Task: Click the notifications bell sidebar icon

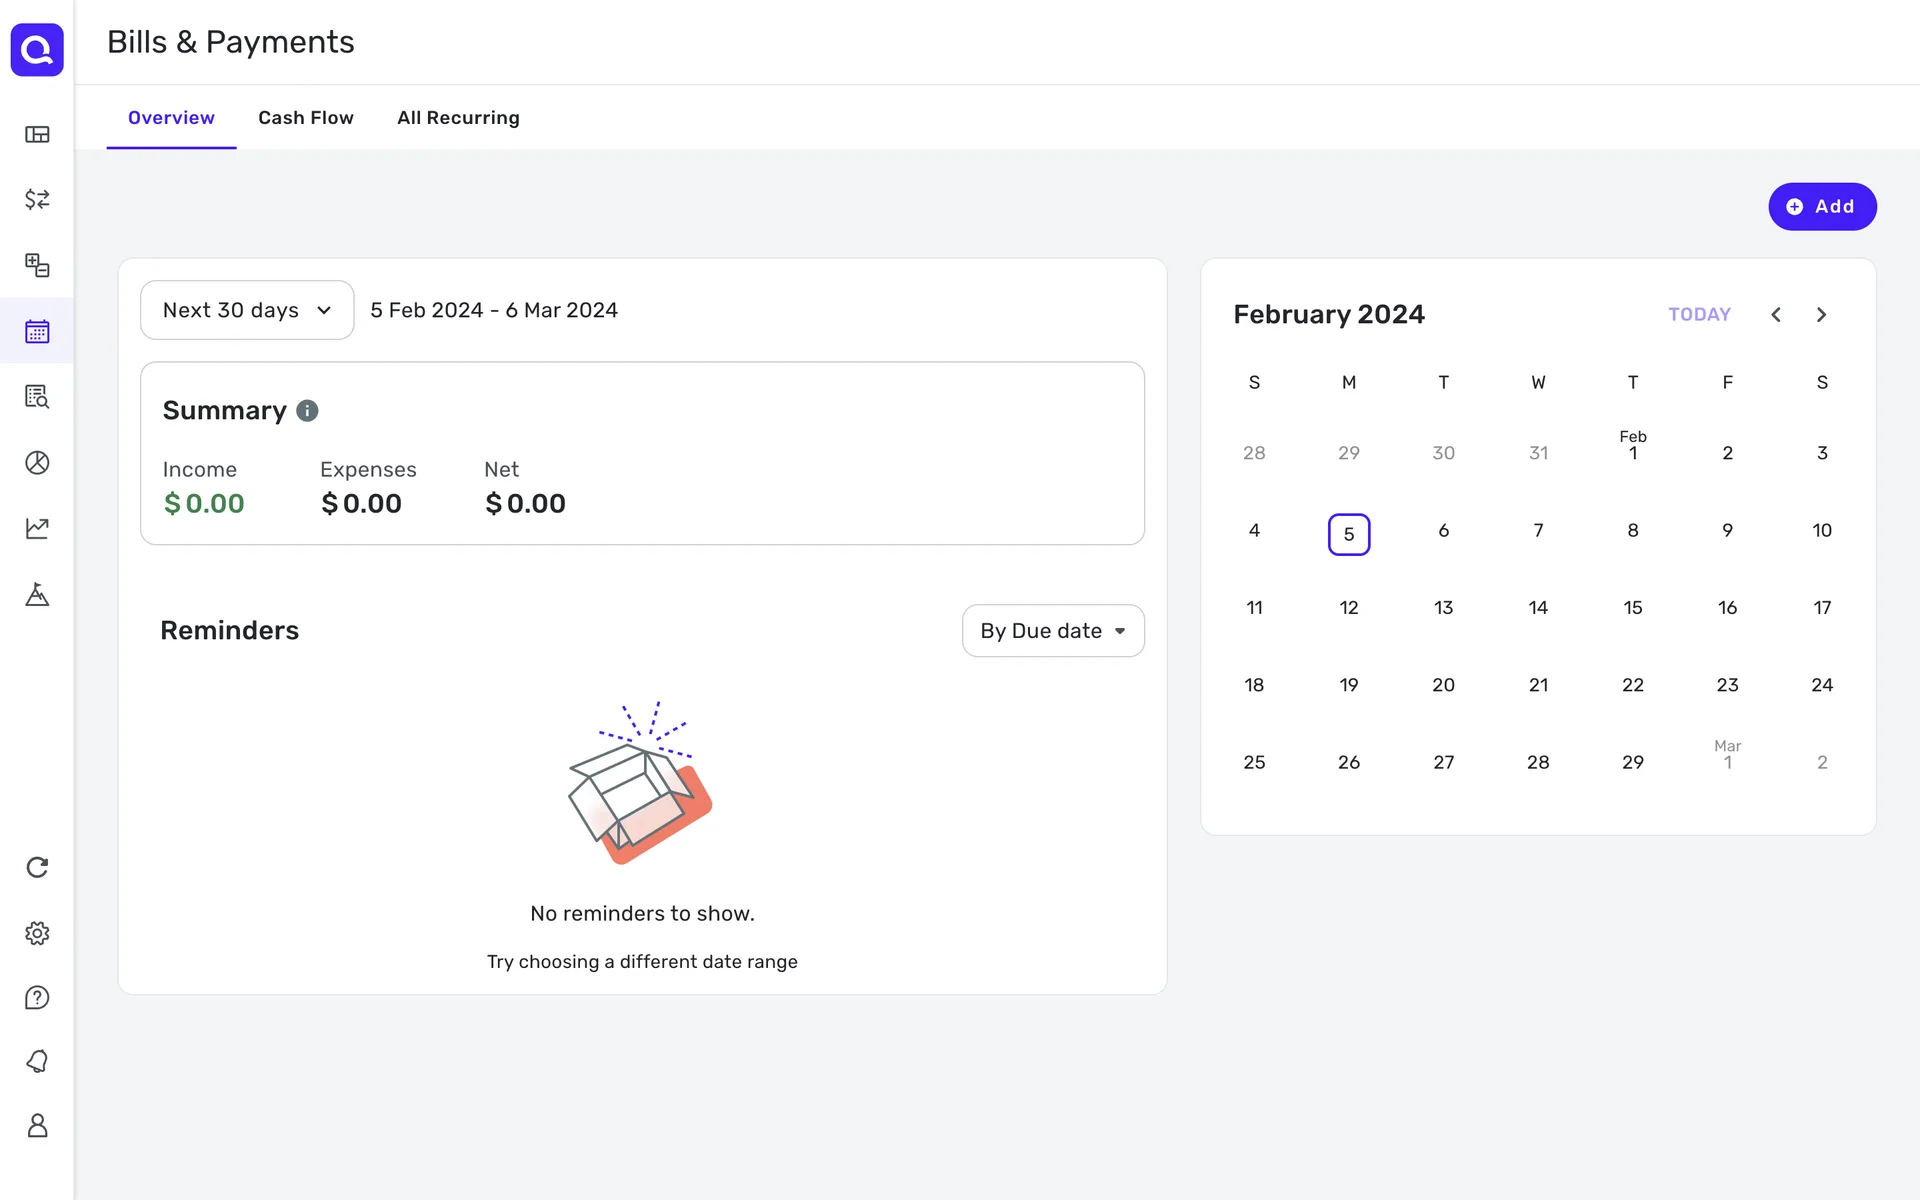Action: [x=37, y=1061]
